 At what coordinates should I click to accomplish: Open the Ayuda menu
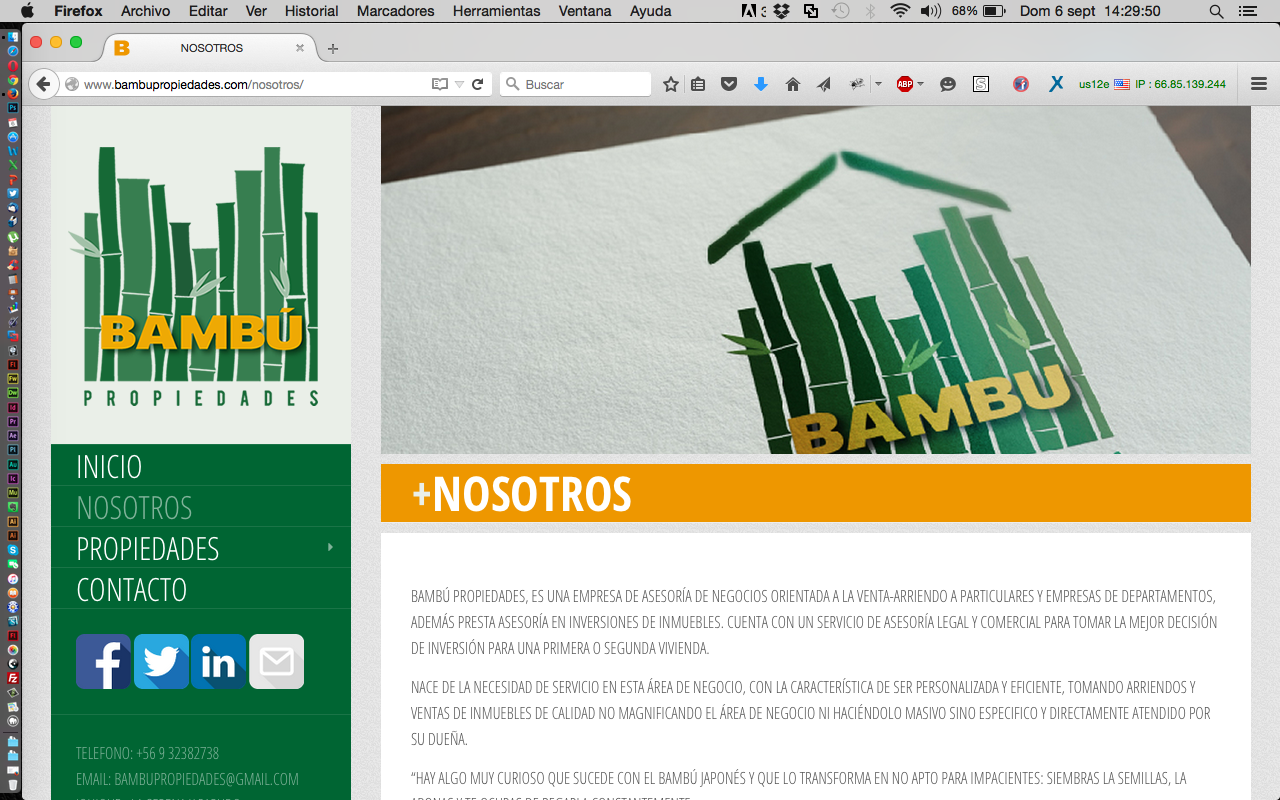point(650,11)
